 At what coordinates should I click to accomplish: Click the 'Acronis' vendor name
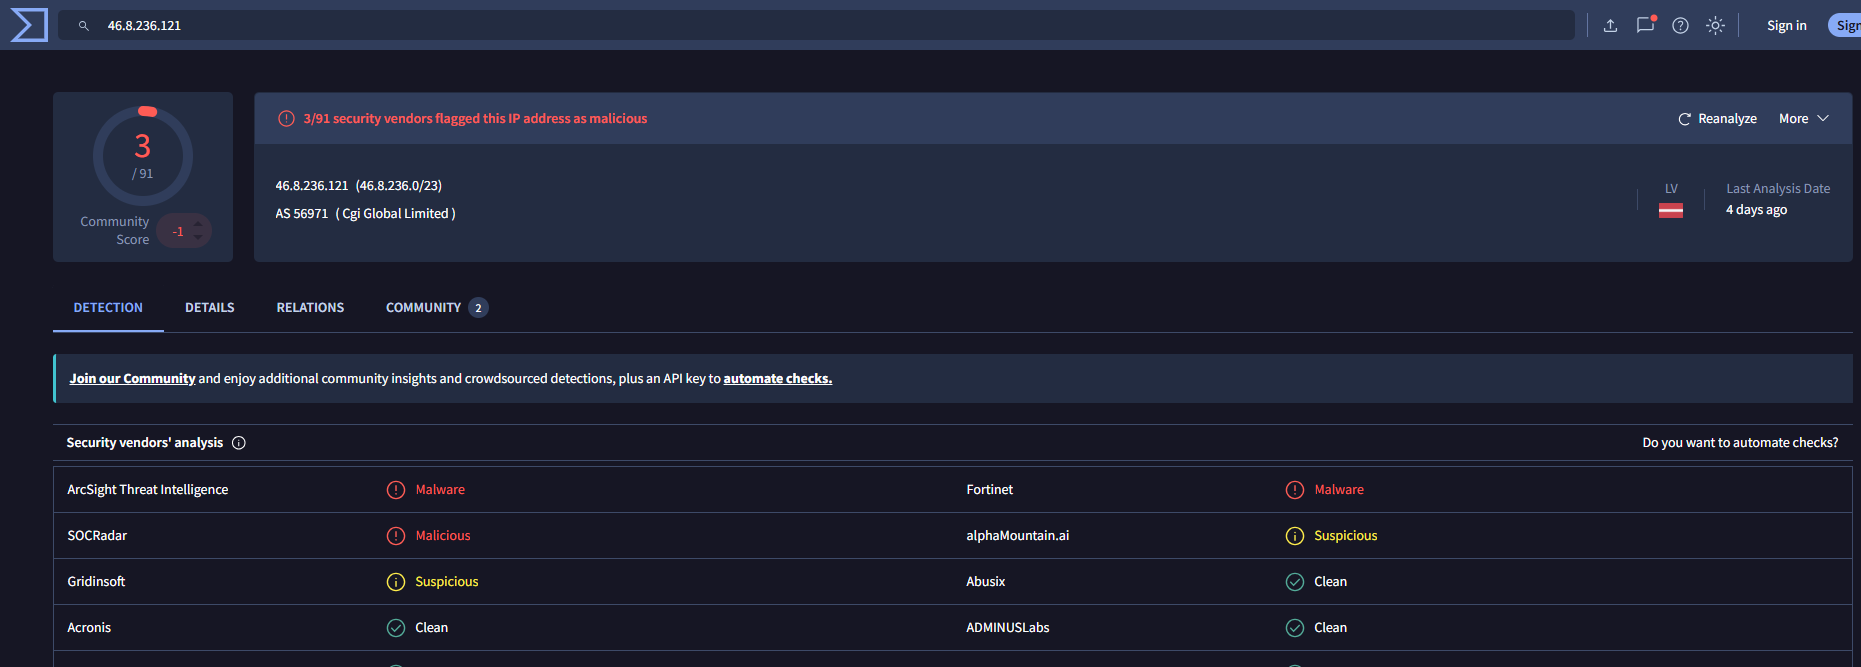[x=89, y=627]
